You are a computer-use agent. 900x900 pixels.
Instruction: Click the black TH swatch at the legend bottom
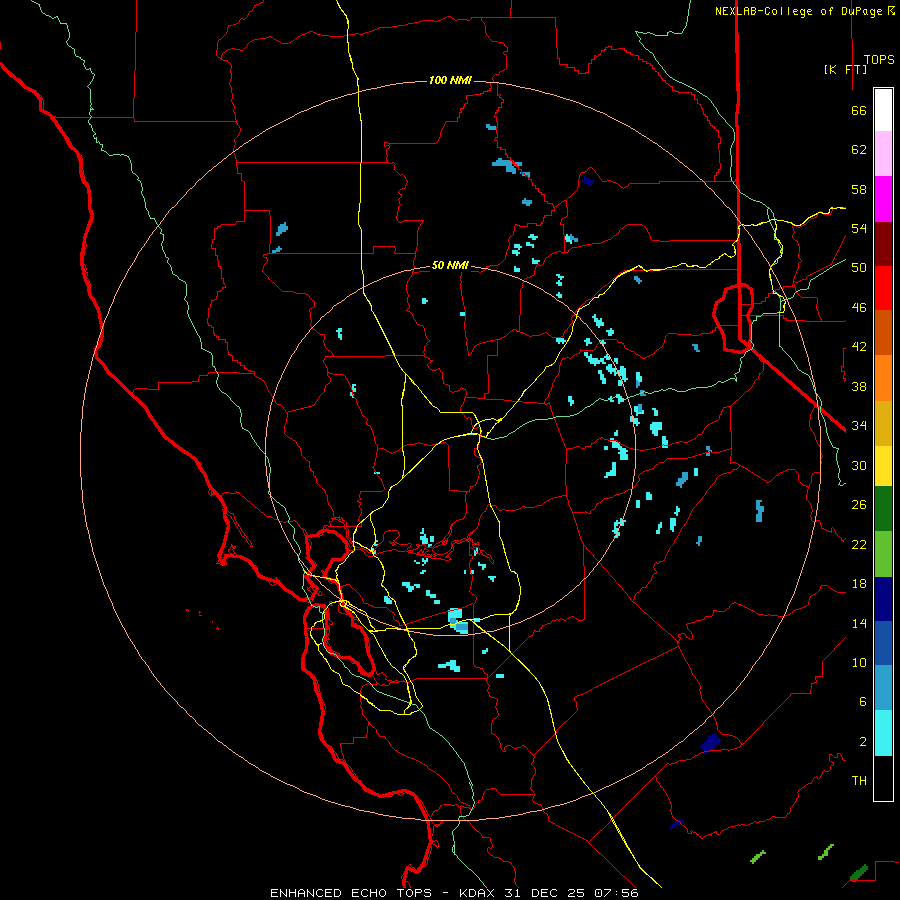pyautogui.click(x=883, y=778)
